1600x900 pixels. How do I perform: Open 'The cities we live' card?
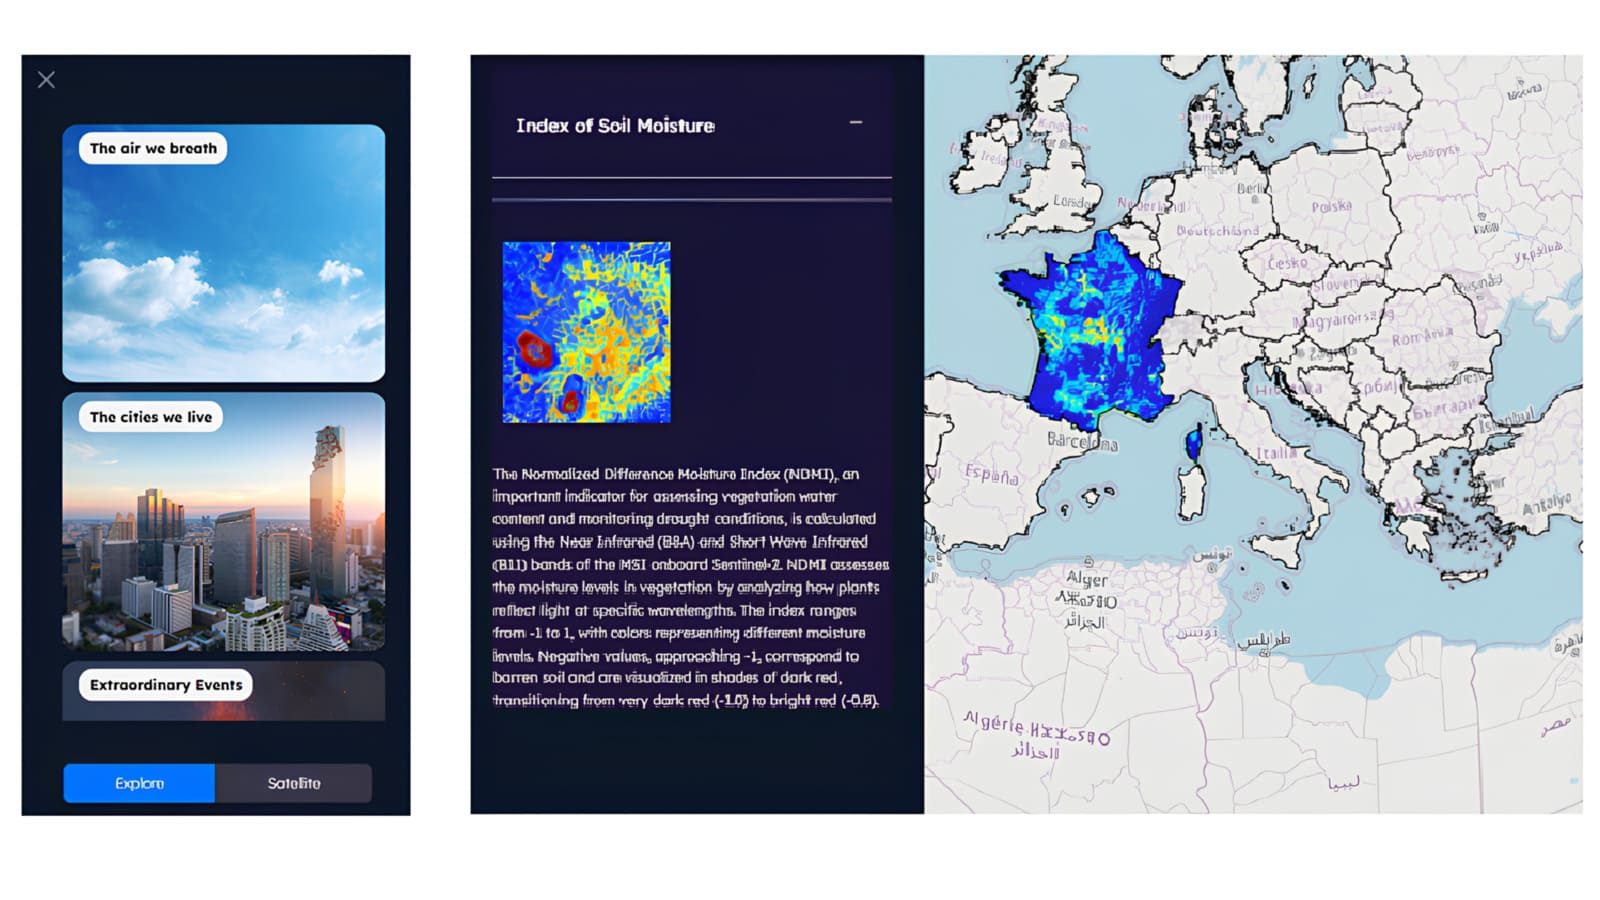223,521
